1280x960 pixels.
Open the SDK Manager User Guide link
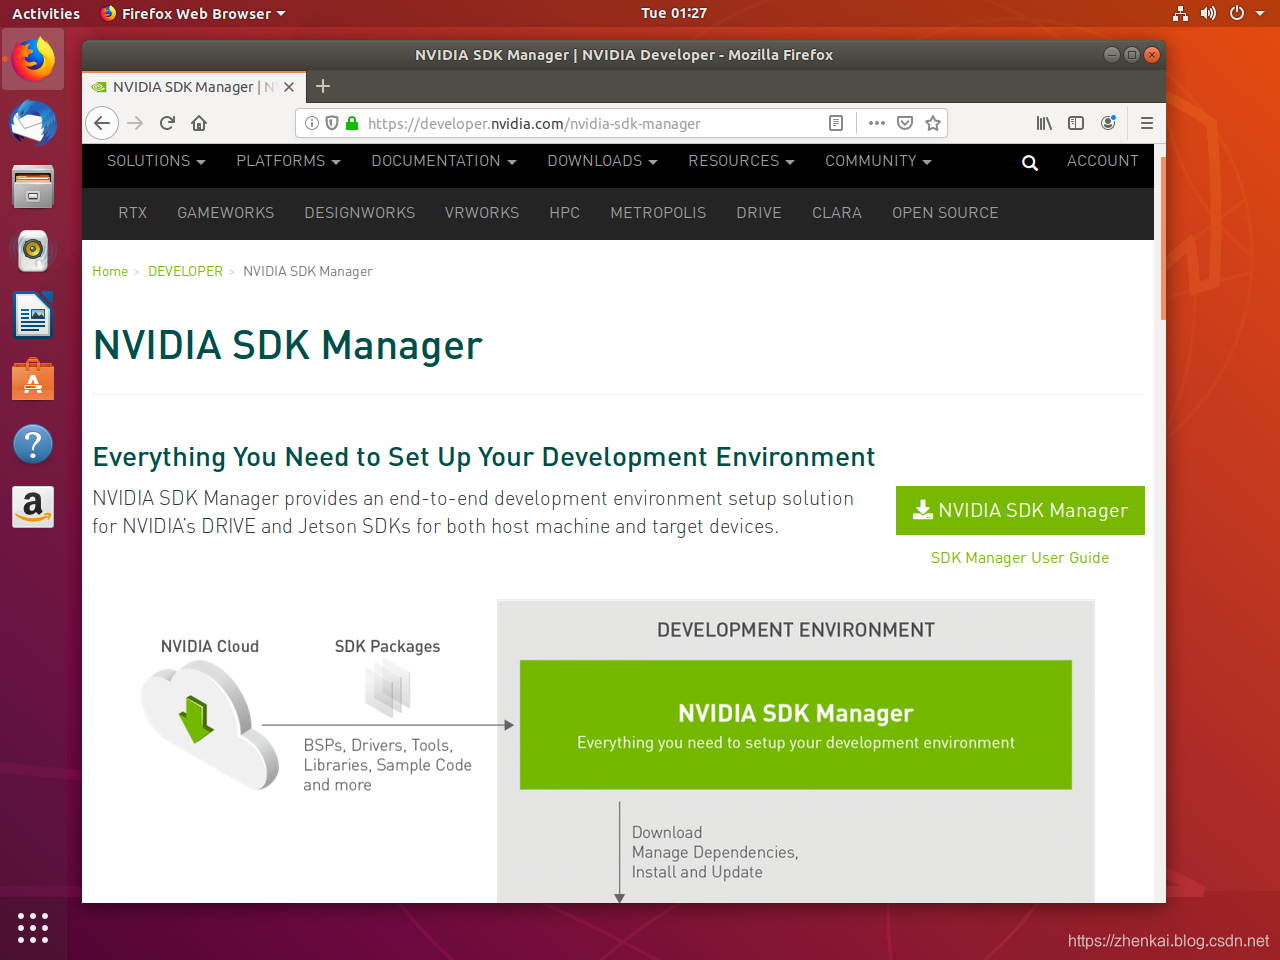(x=1020, y=558)
